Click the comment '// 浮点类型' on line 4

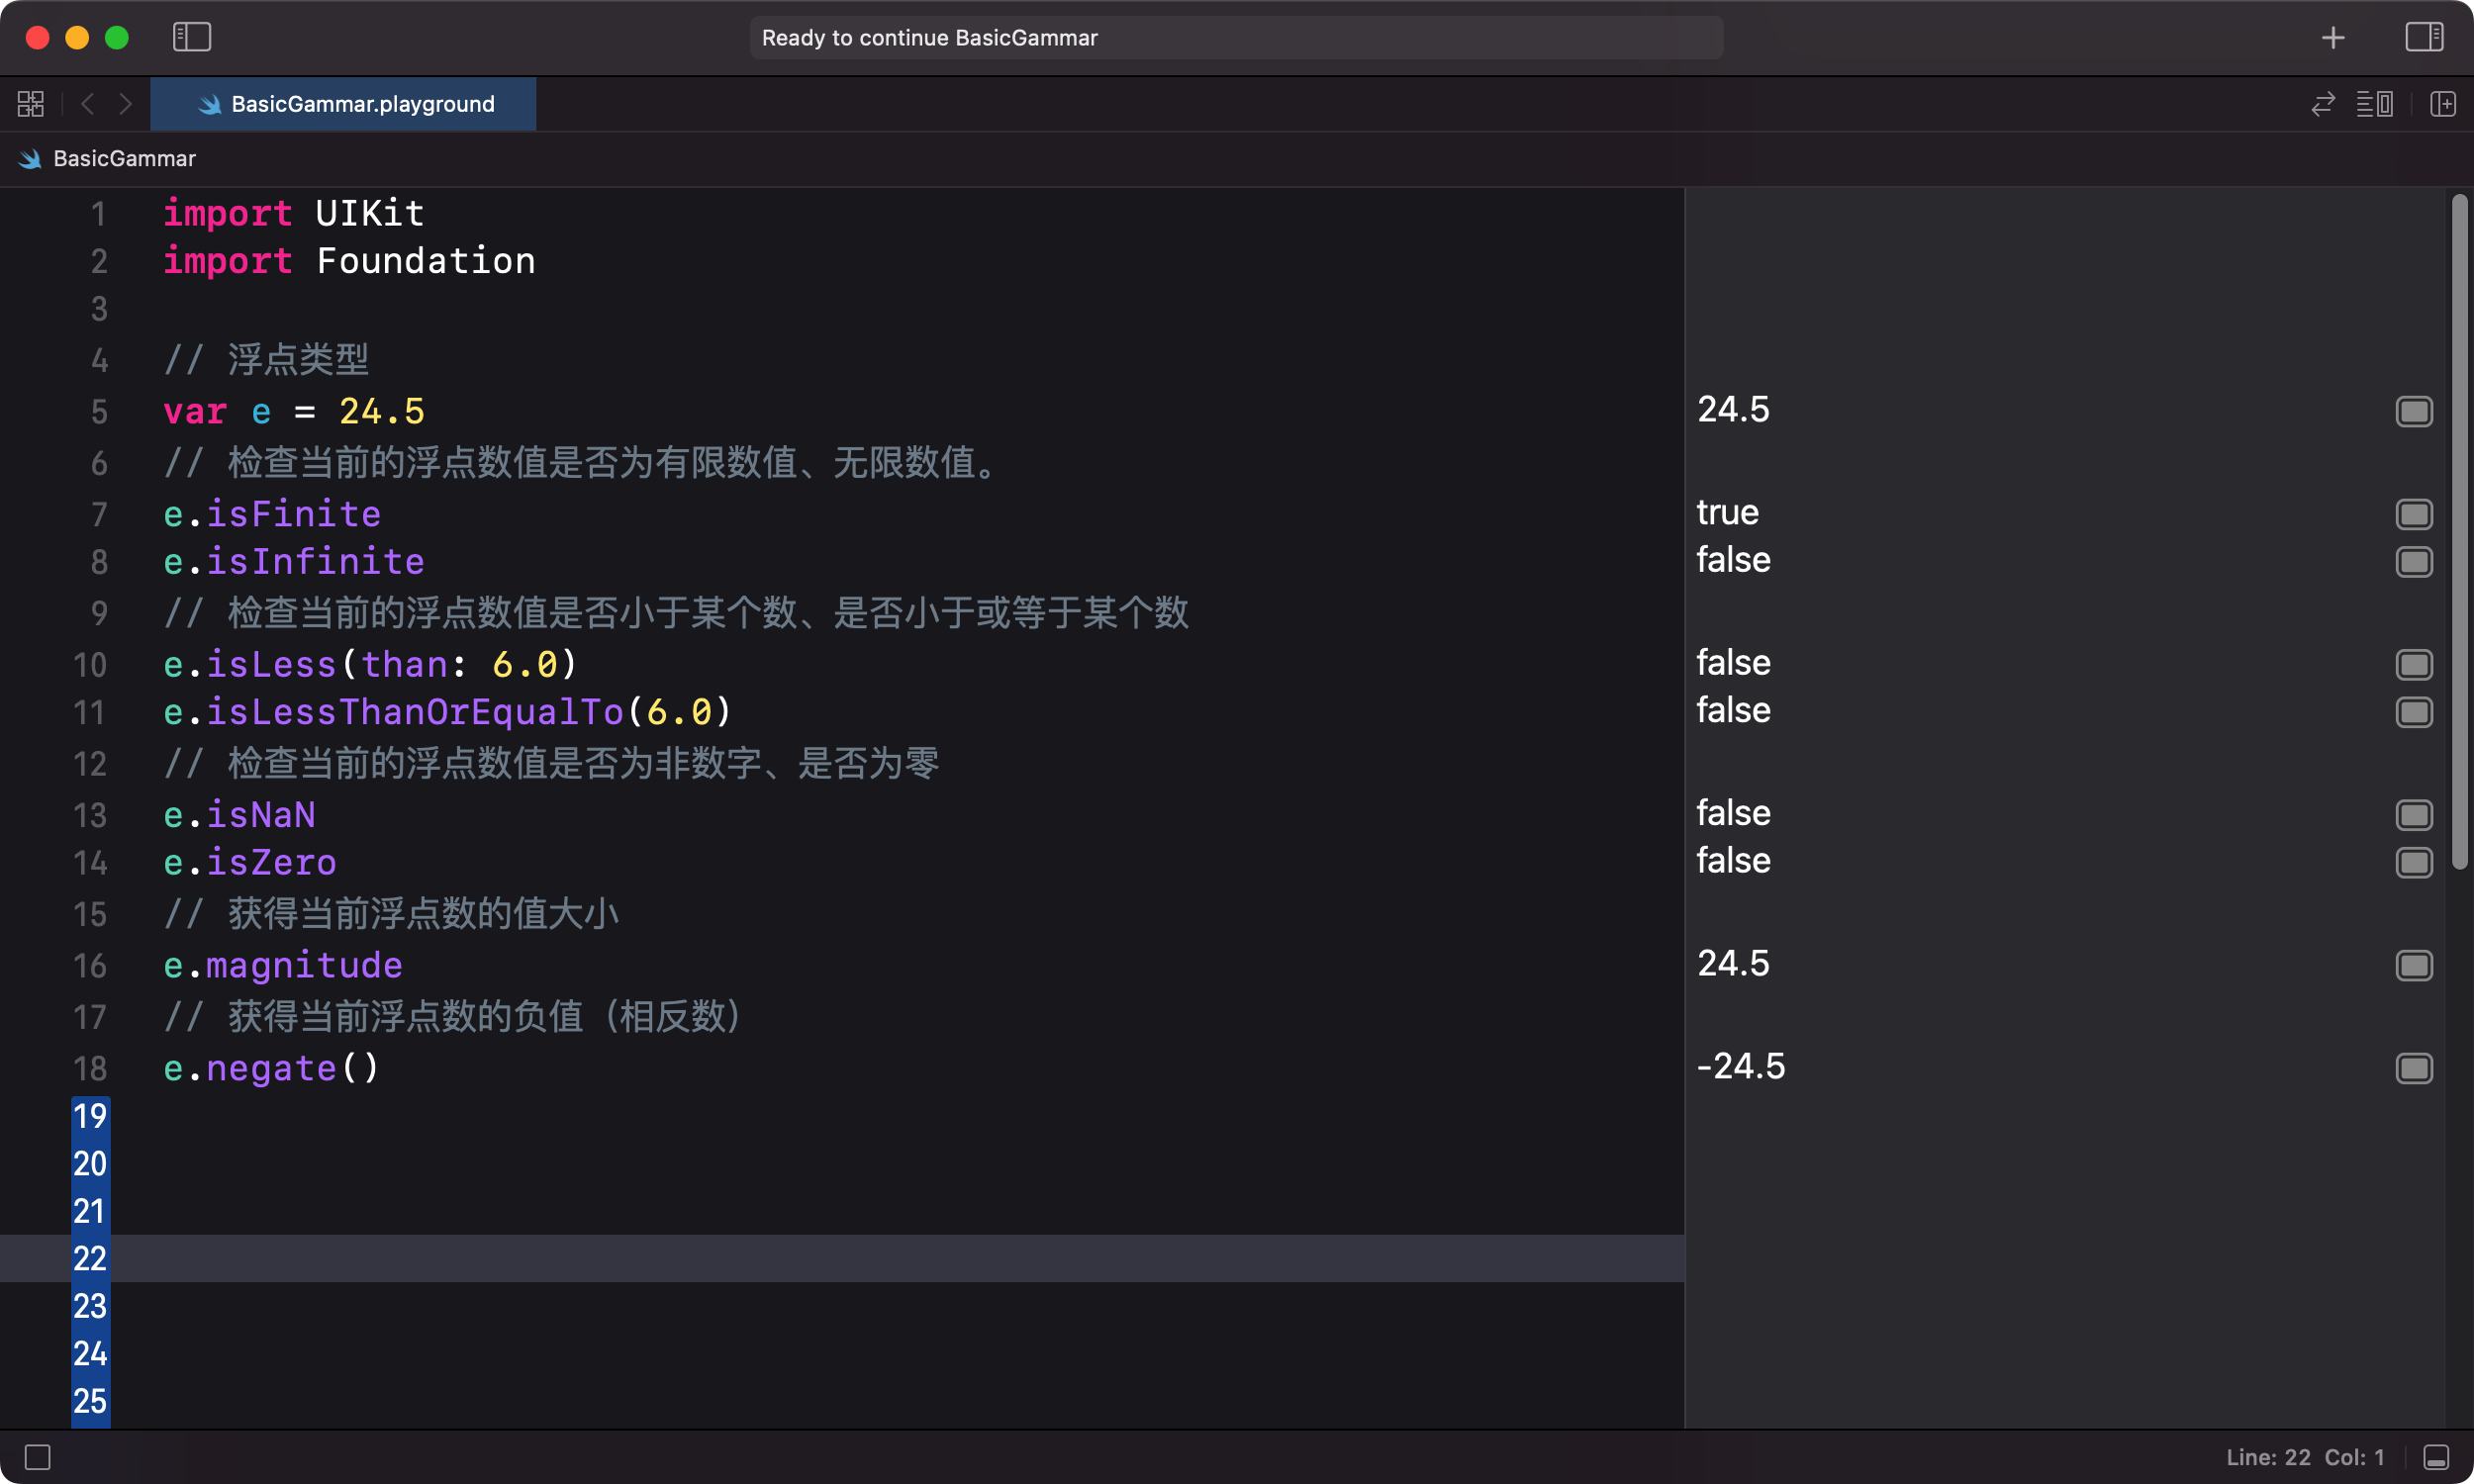tap(266, 360)
